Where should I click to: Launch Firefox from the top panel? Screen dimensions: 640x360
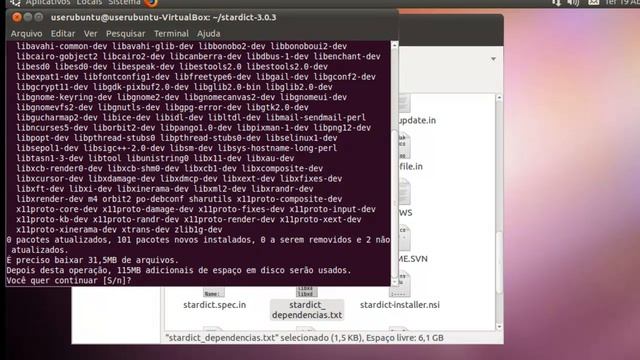click(x=151, y=3)
